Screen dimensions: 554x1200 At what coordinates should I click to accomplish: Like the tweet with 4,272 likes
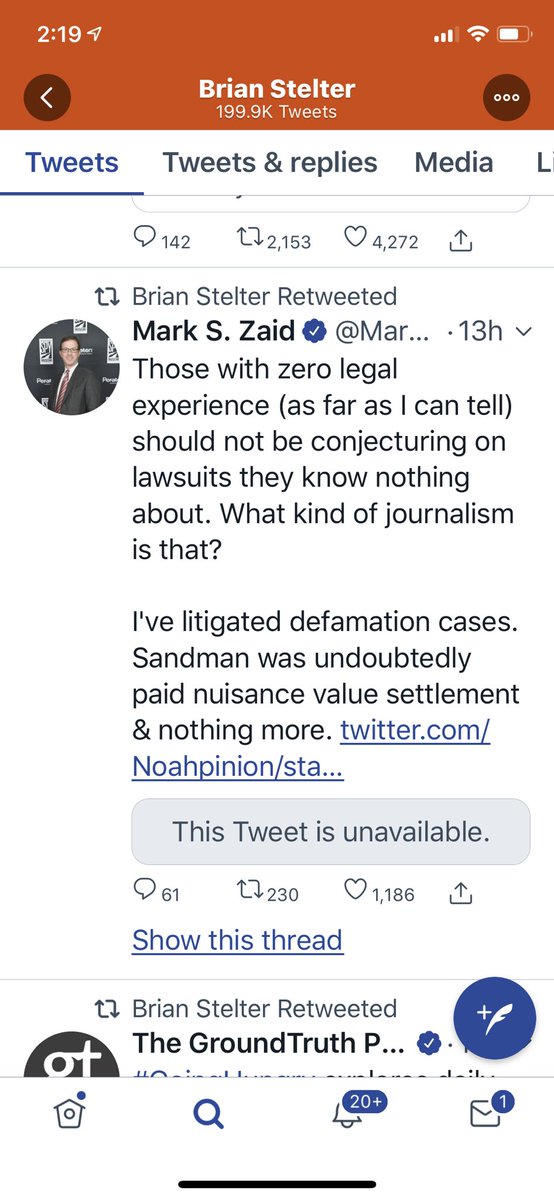point(381,239)
